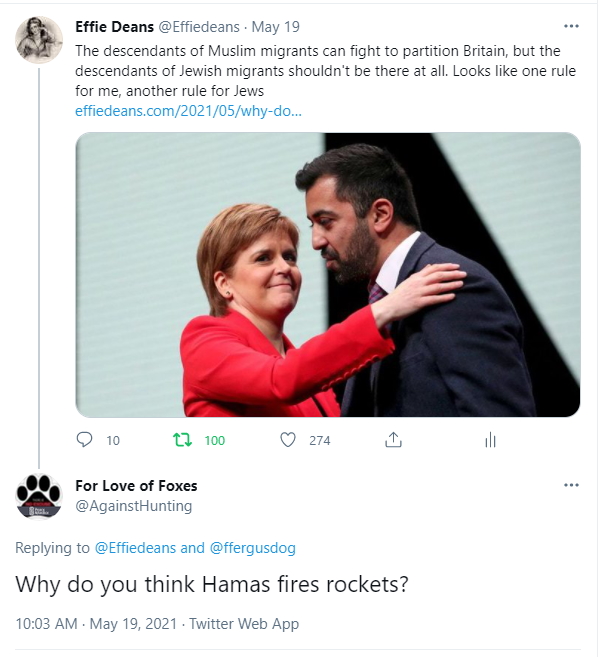Click the For Love of Foxes name
Screen dimensions: 613x657
click(x=136, y=486)
